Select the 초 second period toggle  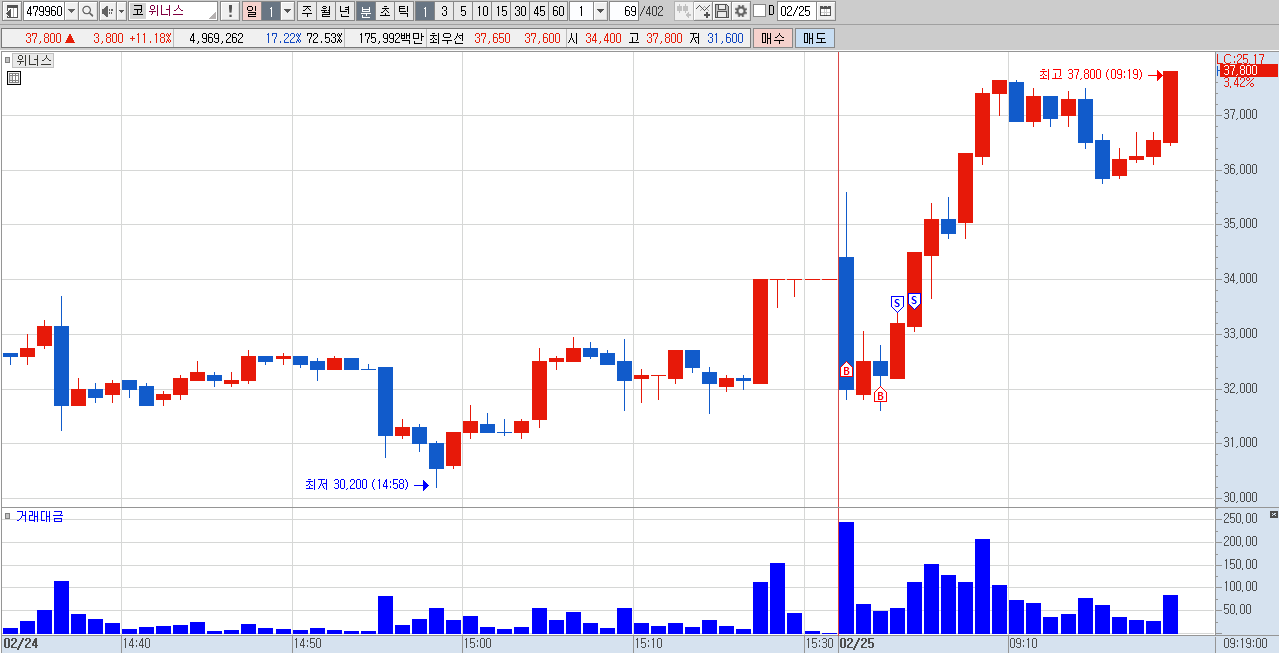coord(384,11)
